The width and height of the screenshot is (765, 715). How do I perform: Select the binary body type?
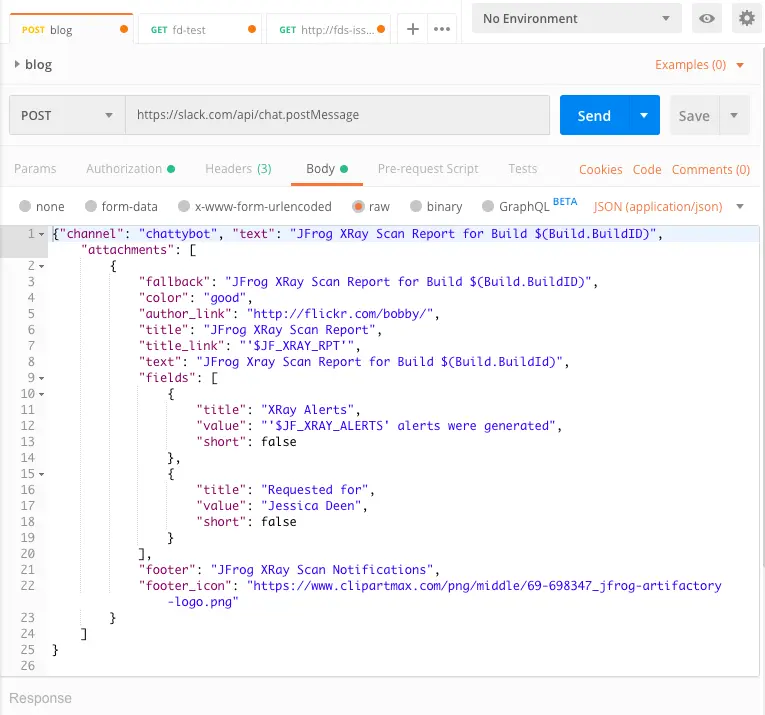pyautogui.click(x=416, y=206)
